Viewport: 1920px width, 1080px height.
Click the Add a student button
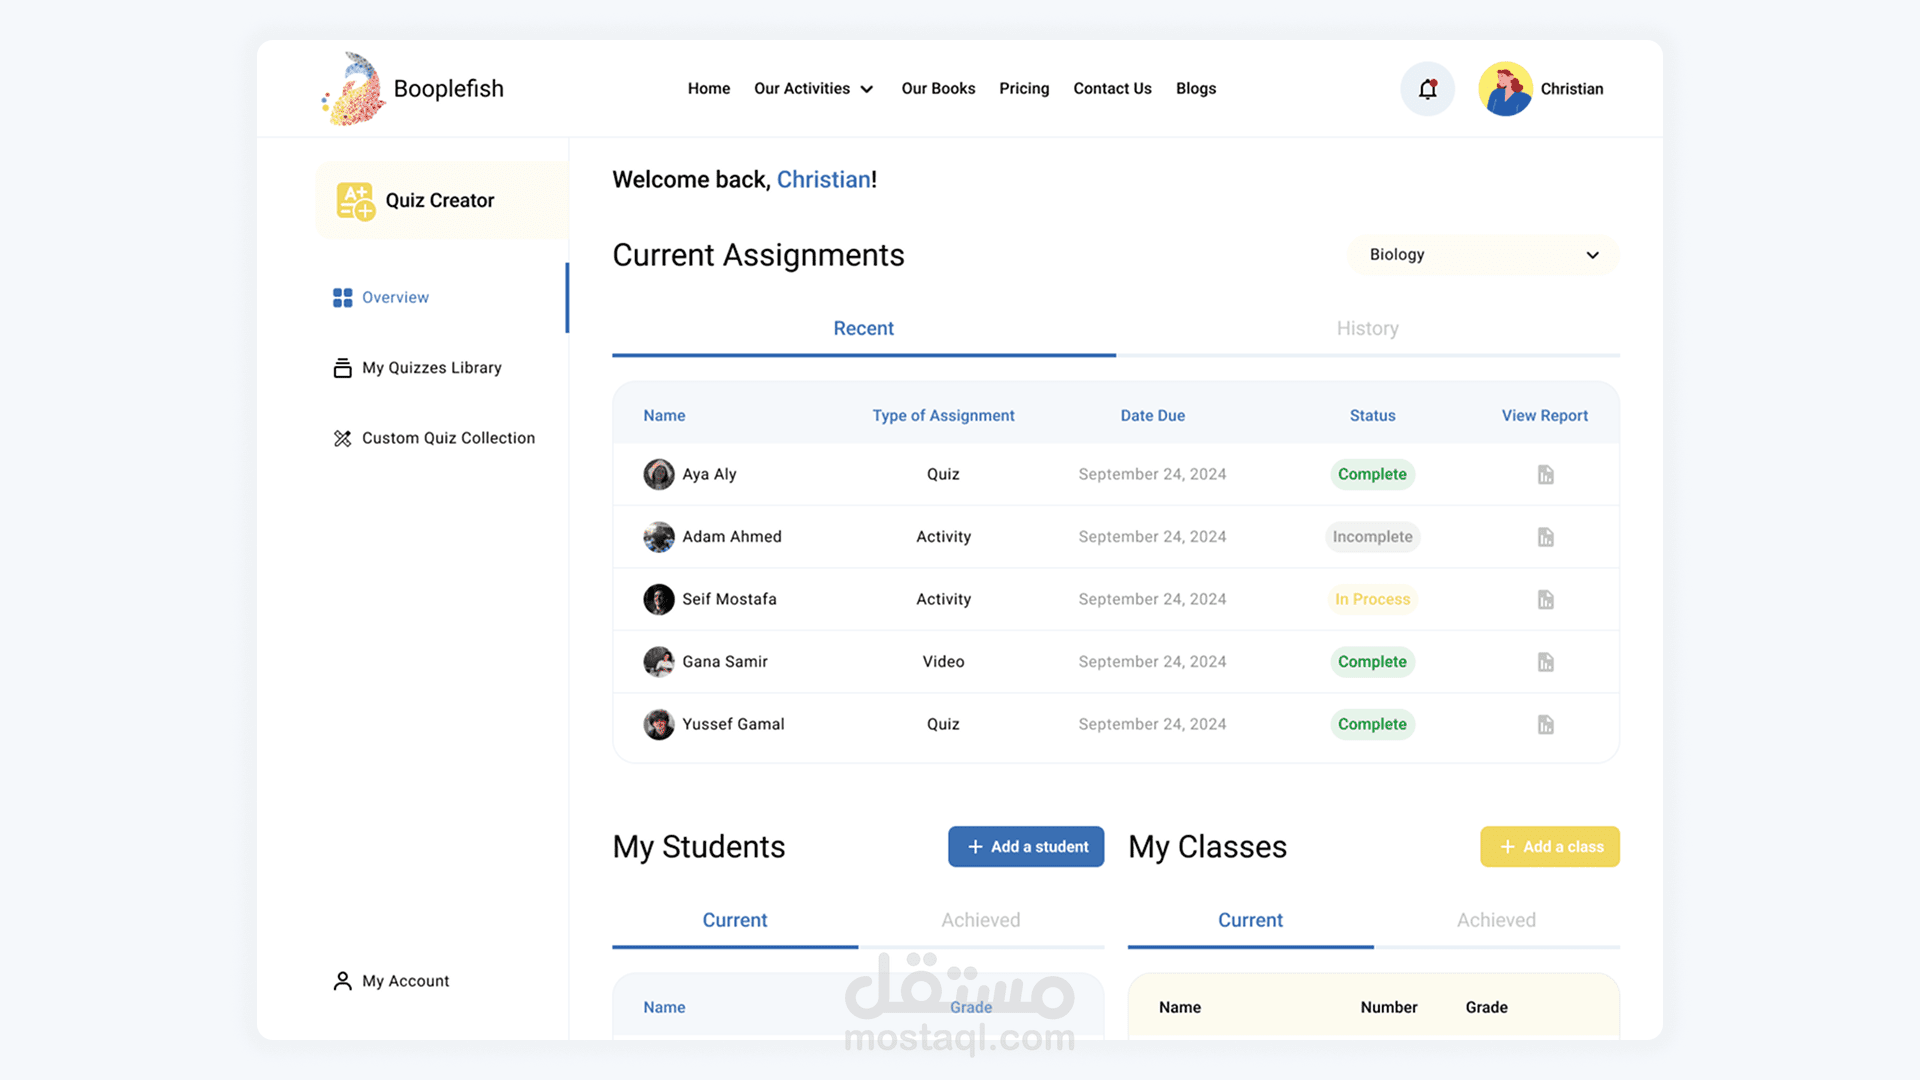click(x=1026, y=847)
